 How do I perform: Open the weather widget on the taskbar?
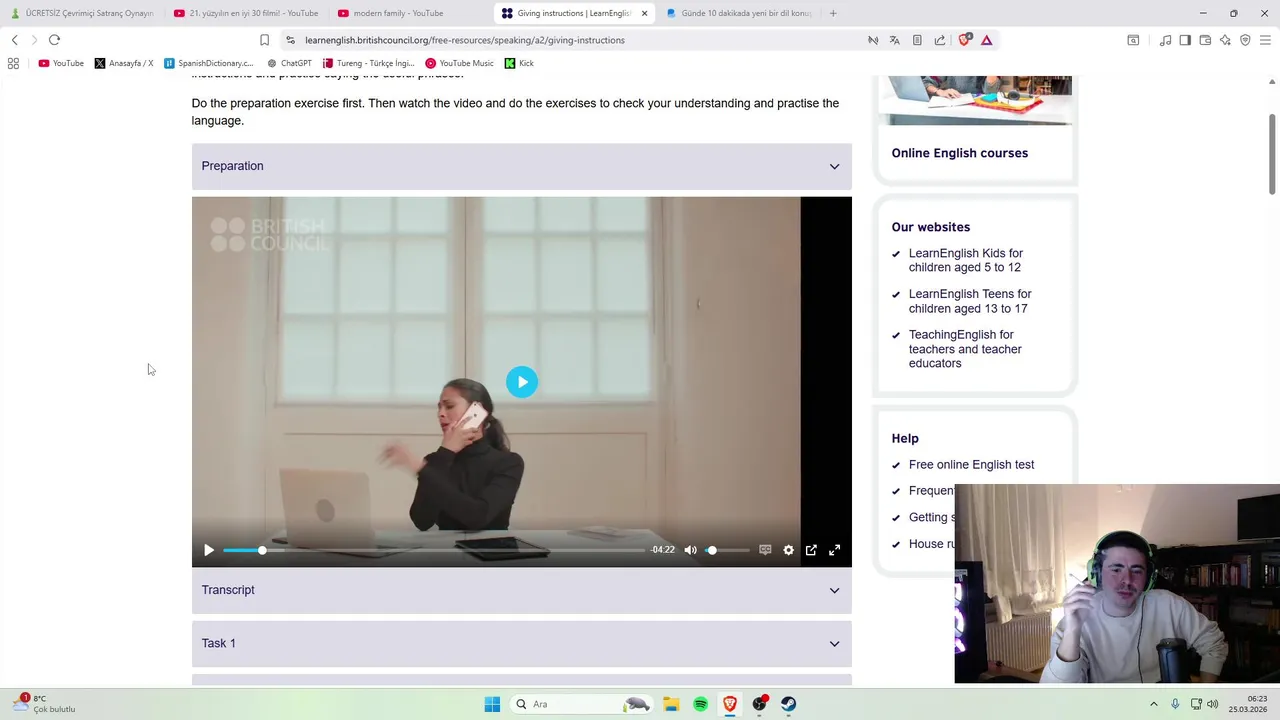point(44,704)
